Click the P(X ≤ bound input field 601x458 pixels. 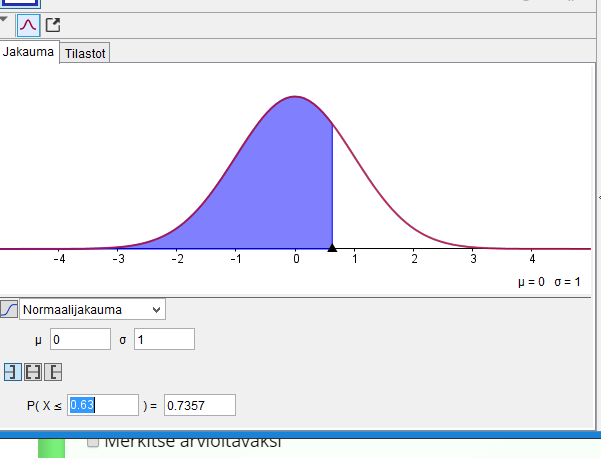(102, 405)
